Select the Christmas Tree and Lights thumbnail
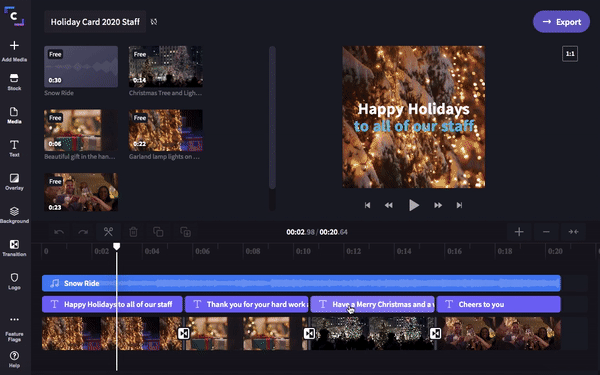600x375 pixels. (166, 67)
